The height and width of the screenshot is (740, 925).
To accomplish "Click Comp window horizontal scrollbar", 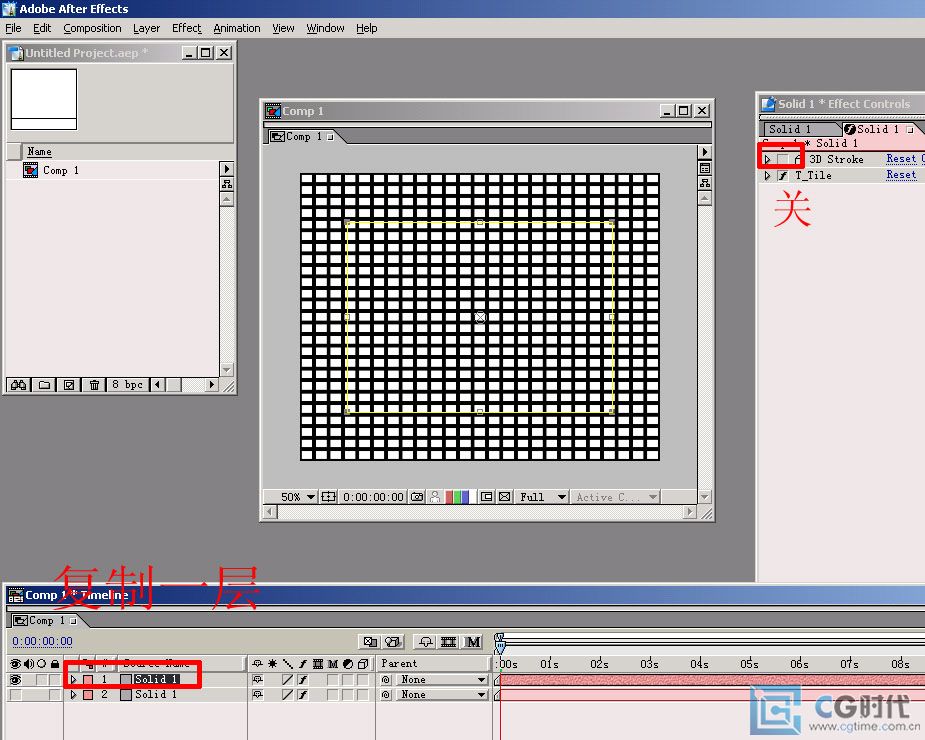I will [x=480, y=512].
